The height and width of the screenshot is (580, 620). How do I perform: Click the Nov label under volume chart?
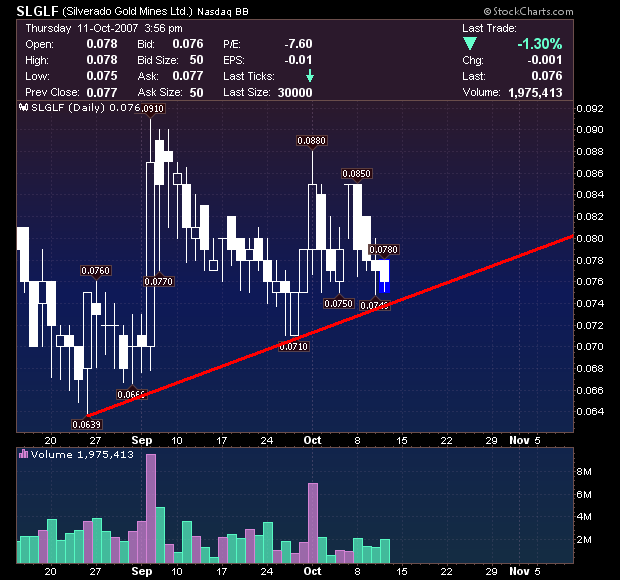pos(519,571)
